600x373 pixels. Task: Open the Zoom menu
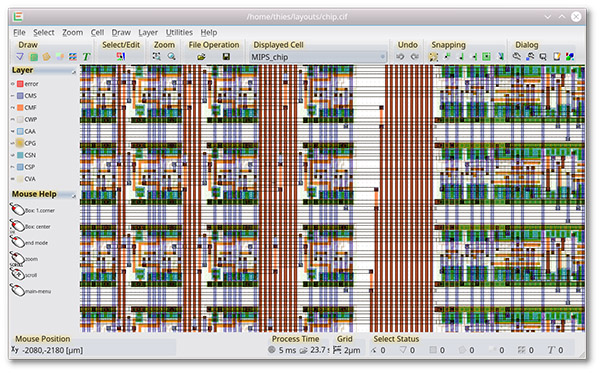[x=72, y=33]
